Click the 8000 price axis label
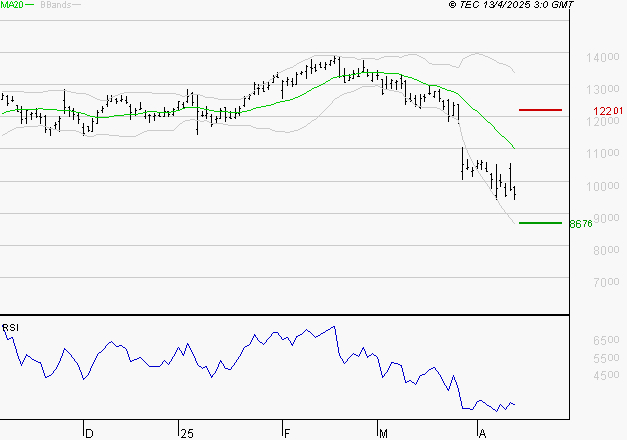 point(606,250)
